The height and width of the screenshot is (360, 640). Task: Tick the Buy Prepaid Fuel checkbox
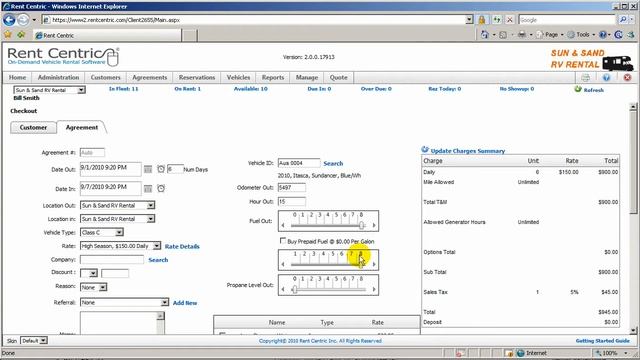(x=282, y=241)
